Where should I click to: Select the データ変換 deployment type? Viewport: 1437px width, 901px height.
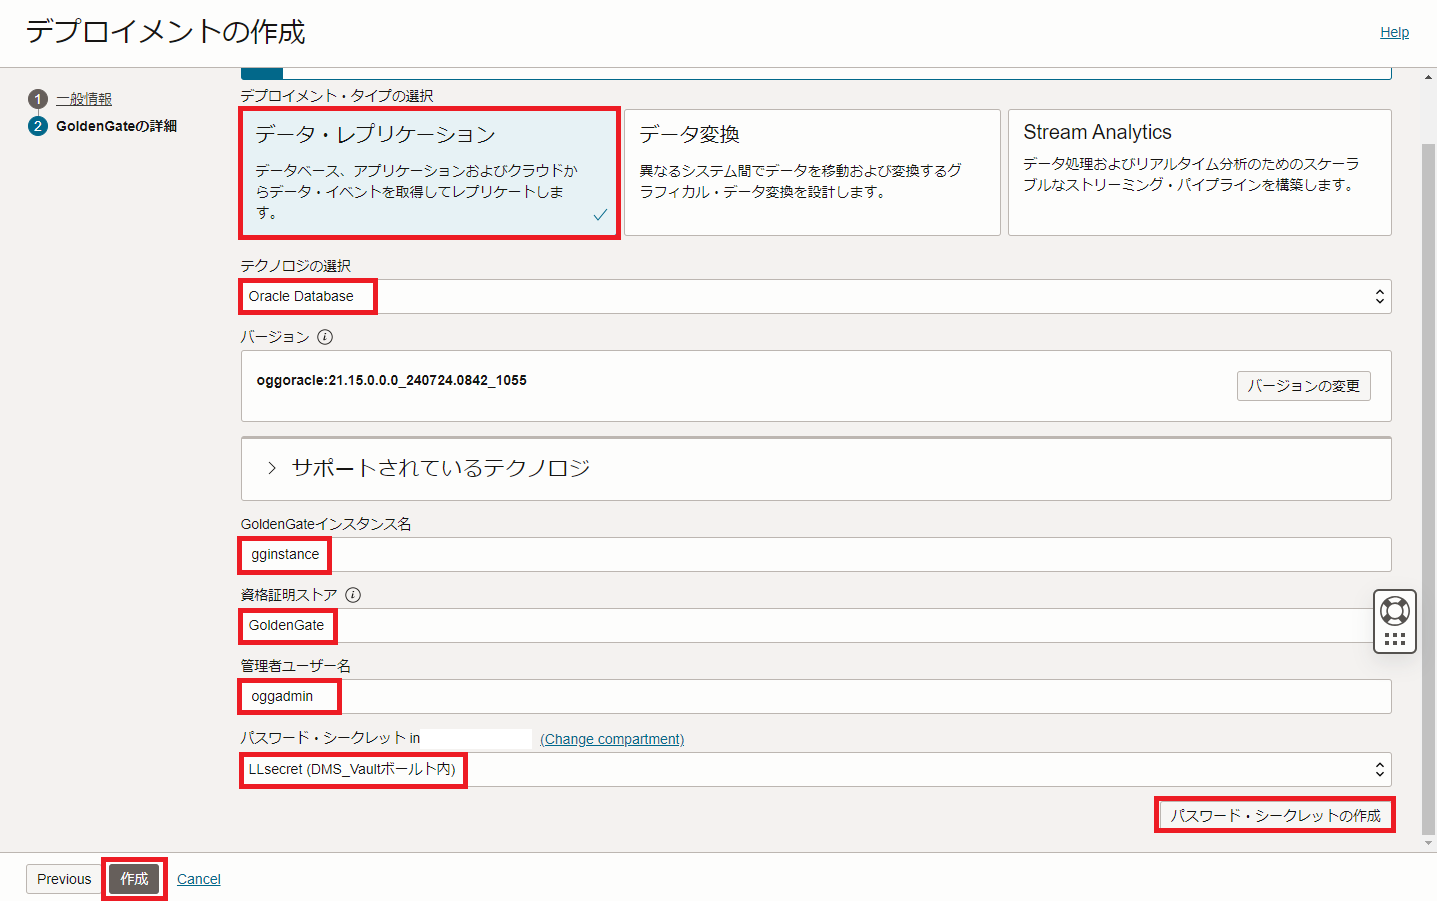(812, 172)
